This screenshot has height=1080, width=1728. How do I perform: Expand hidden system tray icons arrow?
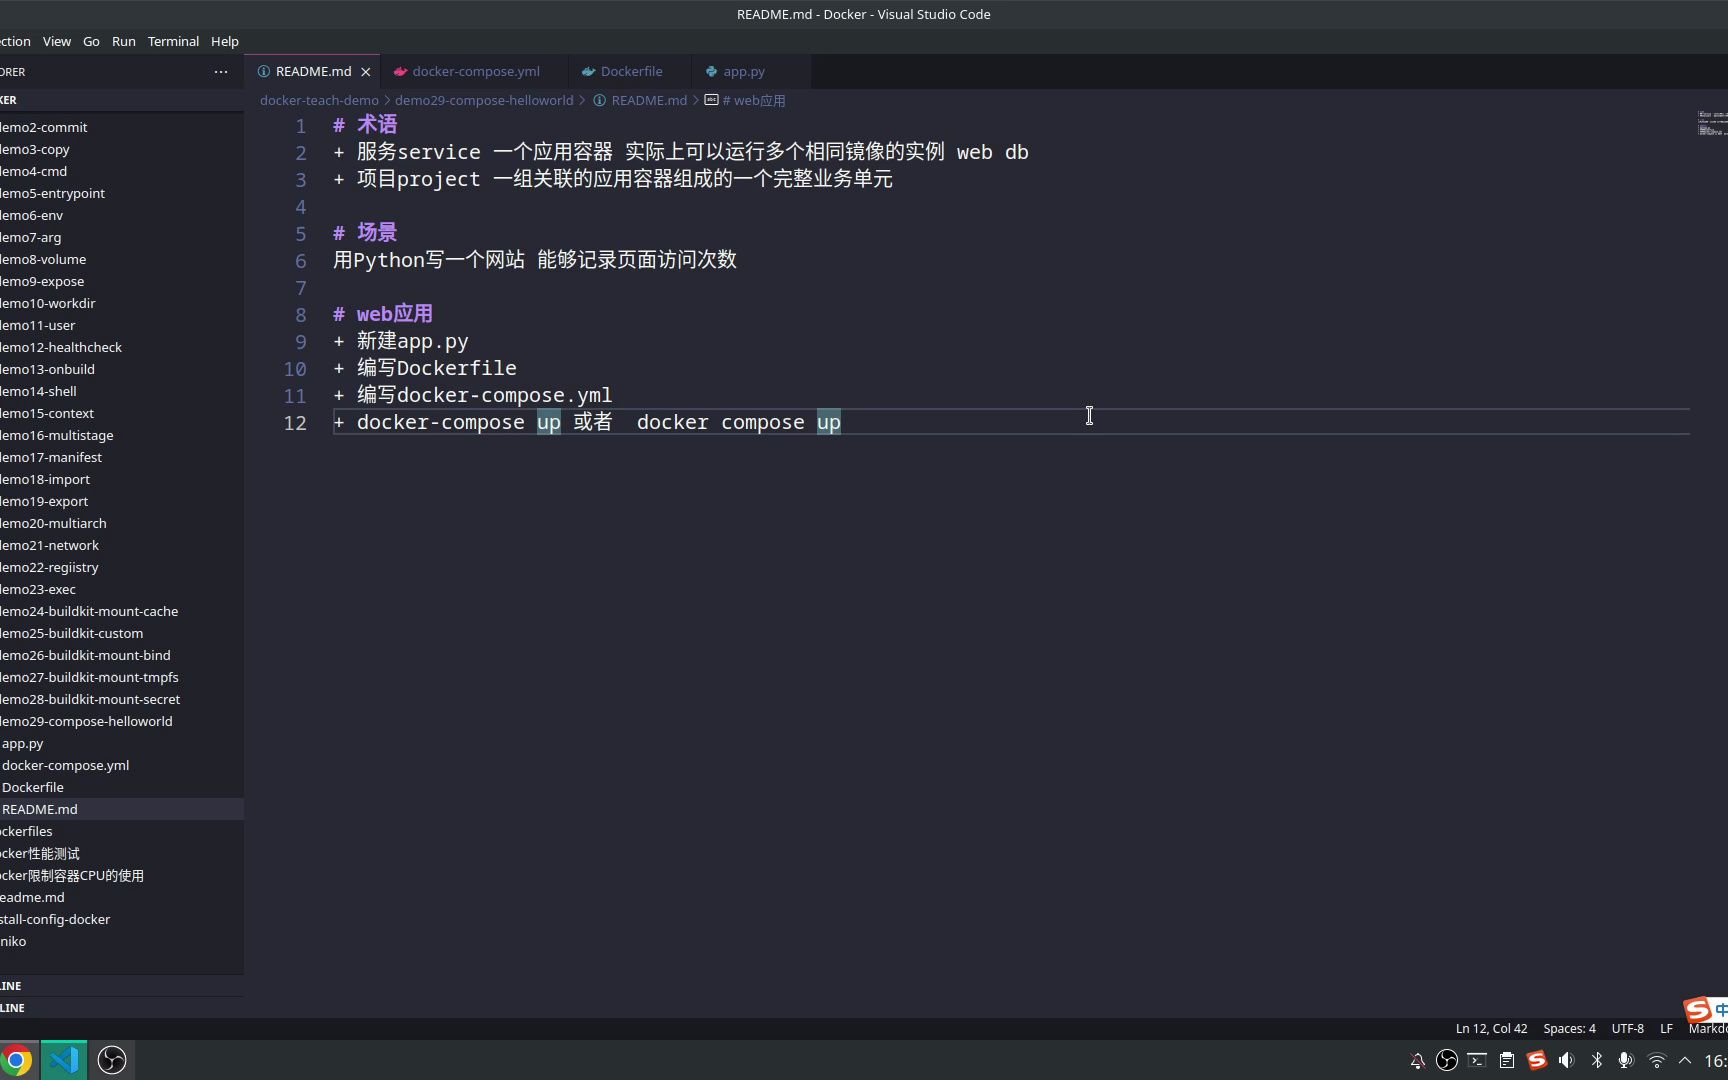1685,1061
